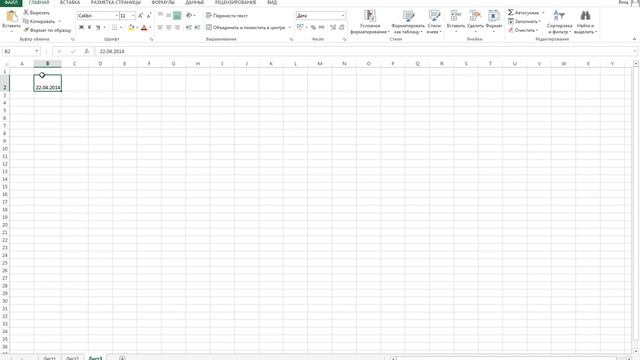The width and height of the screenshot is (640, 360).
Task: Click the Copy (Копировать) button
Action: [39, 21]
